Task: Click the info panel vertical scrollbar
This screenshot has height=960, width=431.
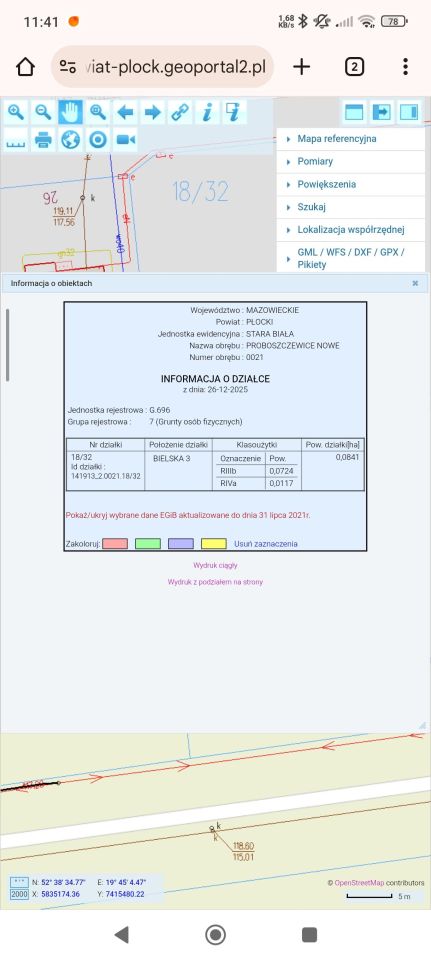Action: click(8, 345)
